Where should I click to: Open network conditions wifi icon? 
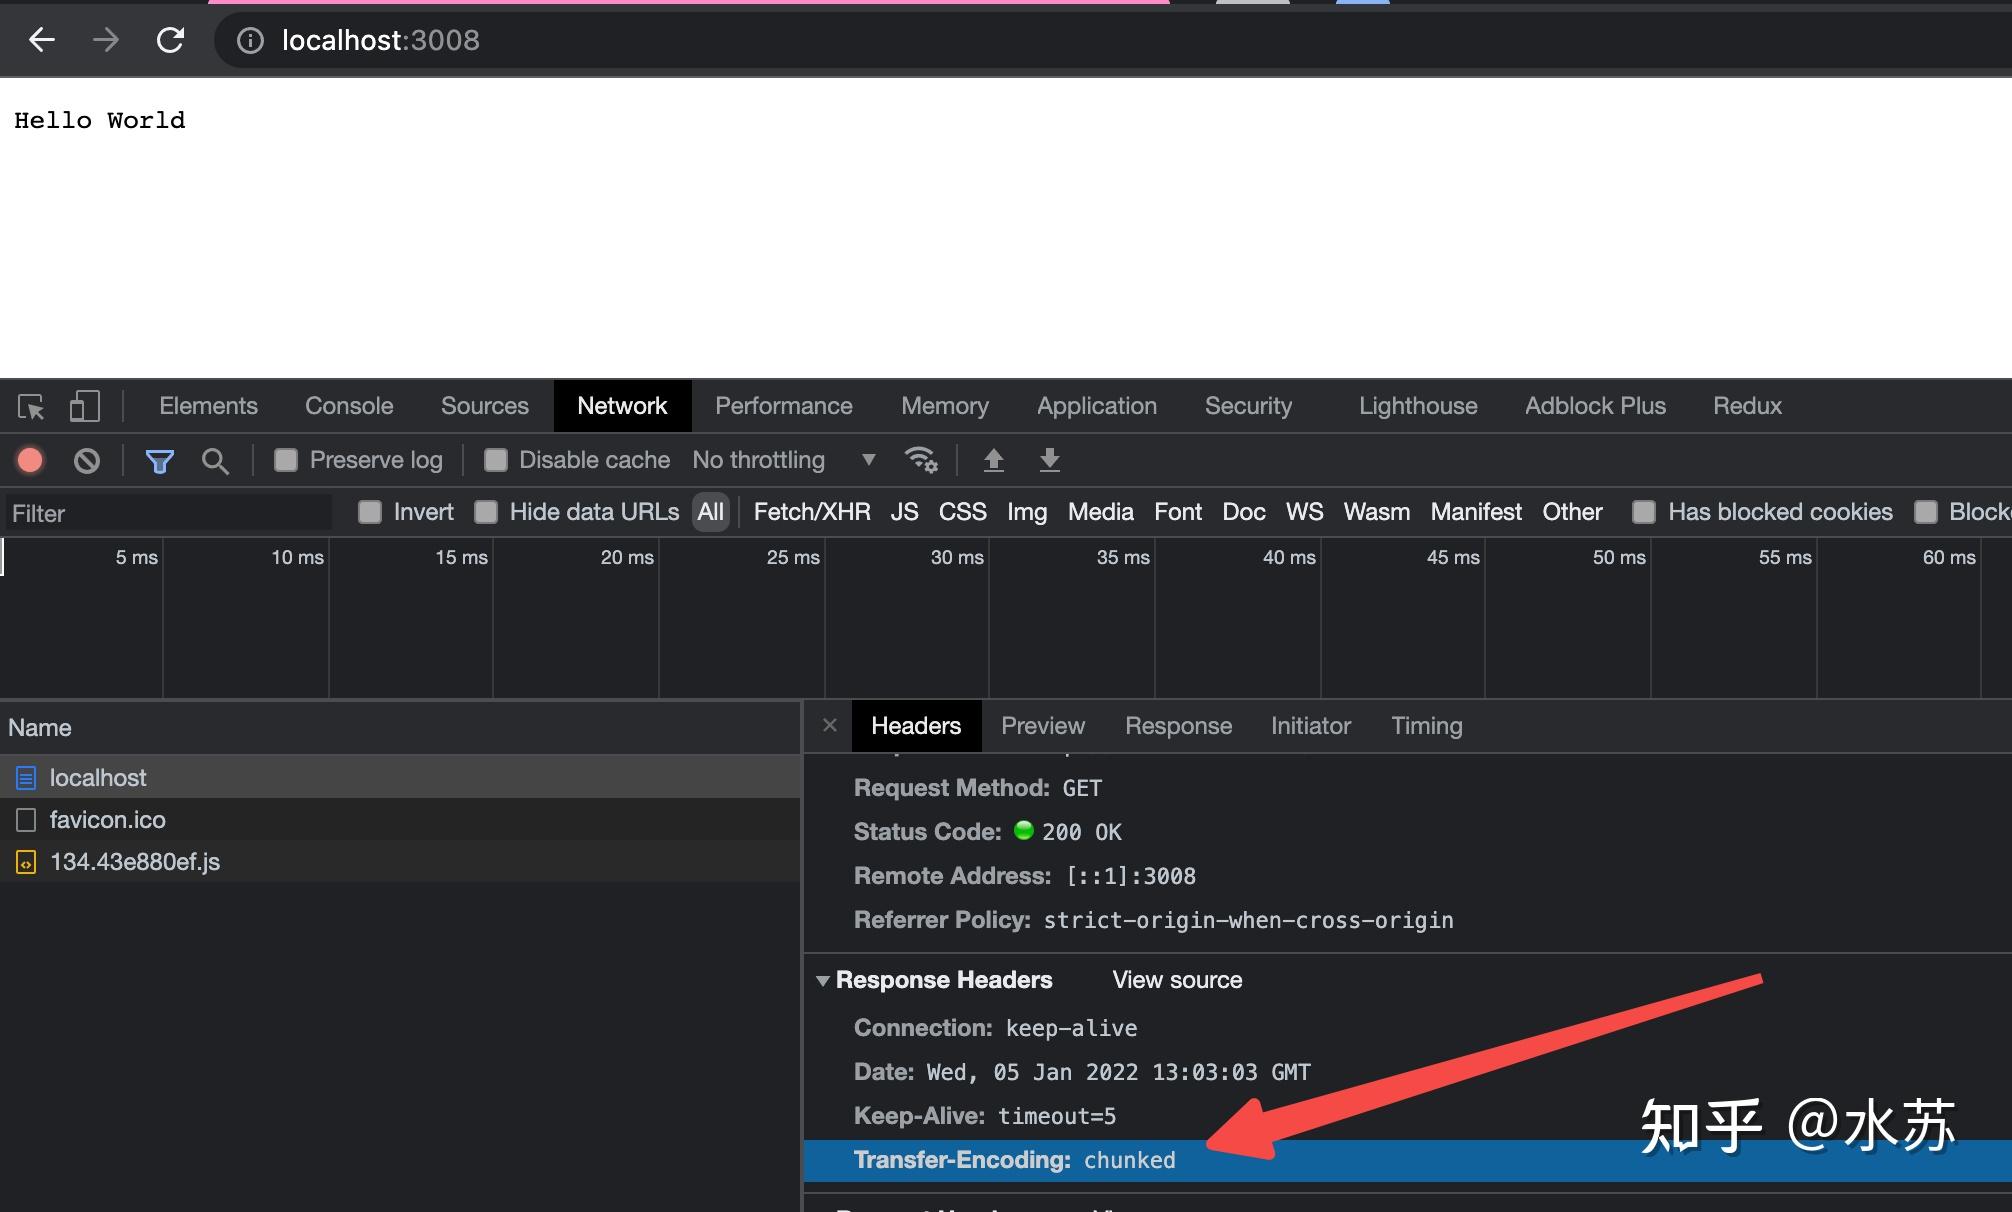[x=920, y=460]
